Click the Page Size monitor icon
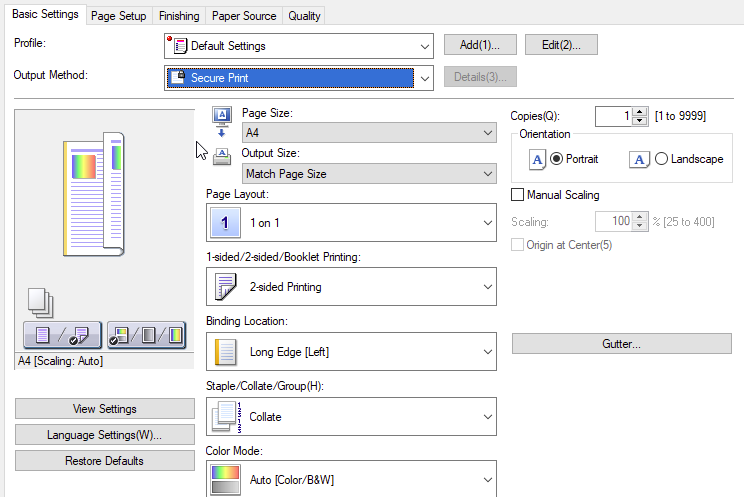Viewport: 744px width, 497px height. click(x=222, y=122)
